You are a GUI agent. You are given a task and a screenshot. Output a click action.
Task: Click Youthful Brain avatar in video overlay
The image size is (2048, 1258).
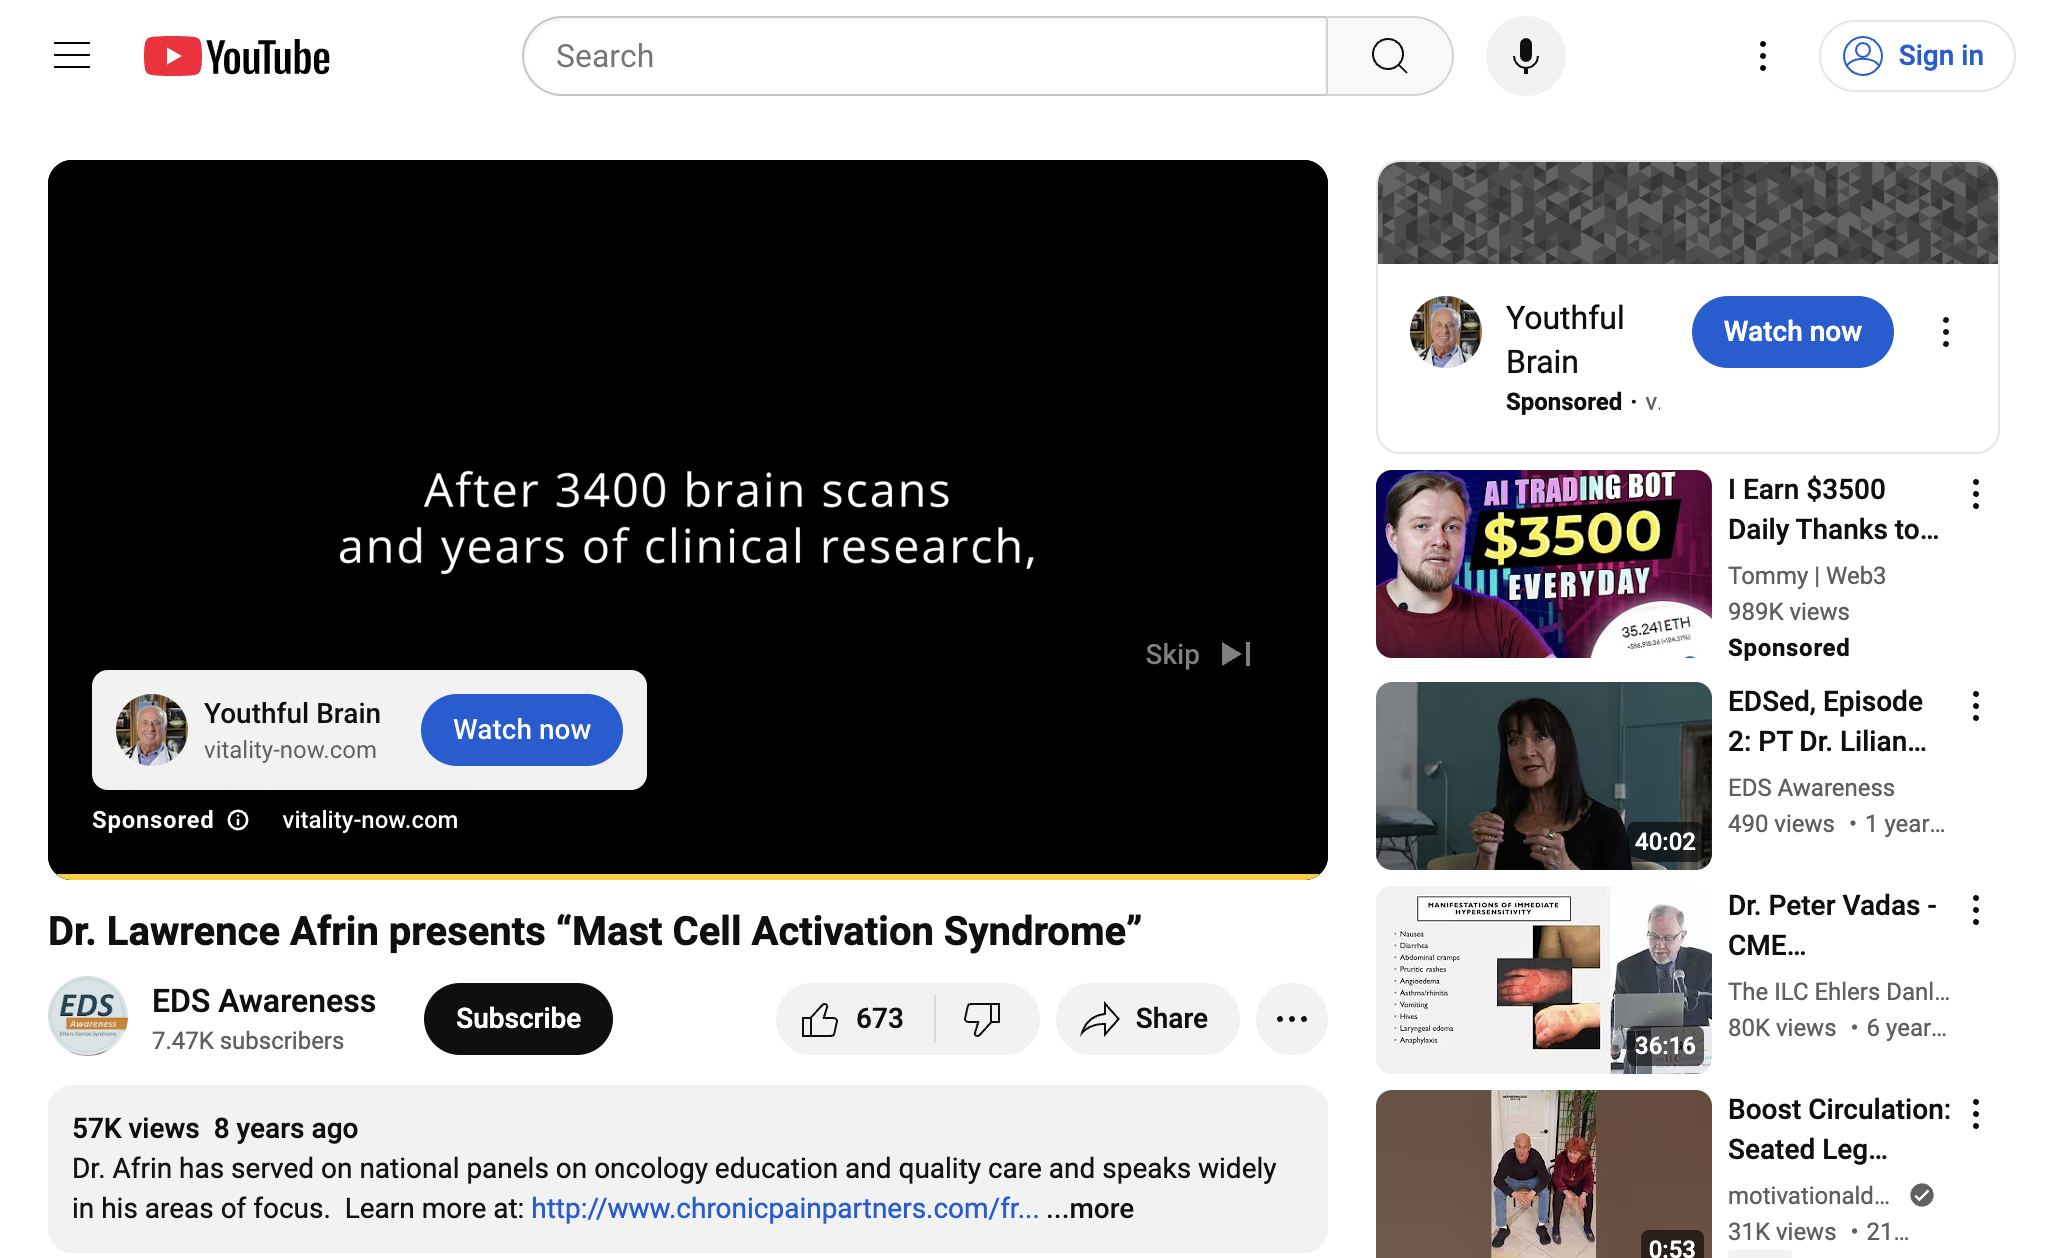(x=151, y=730)
